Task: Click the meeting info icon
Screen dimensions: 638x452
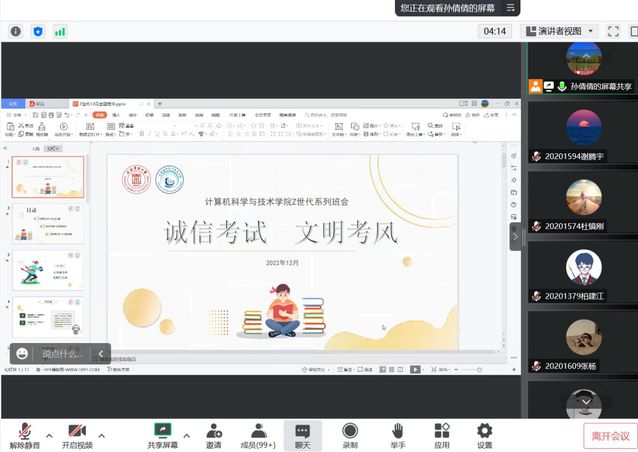Action: point(15,31)
